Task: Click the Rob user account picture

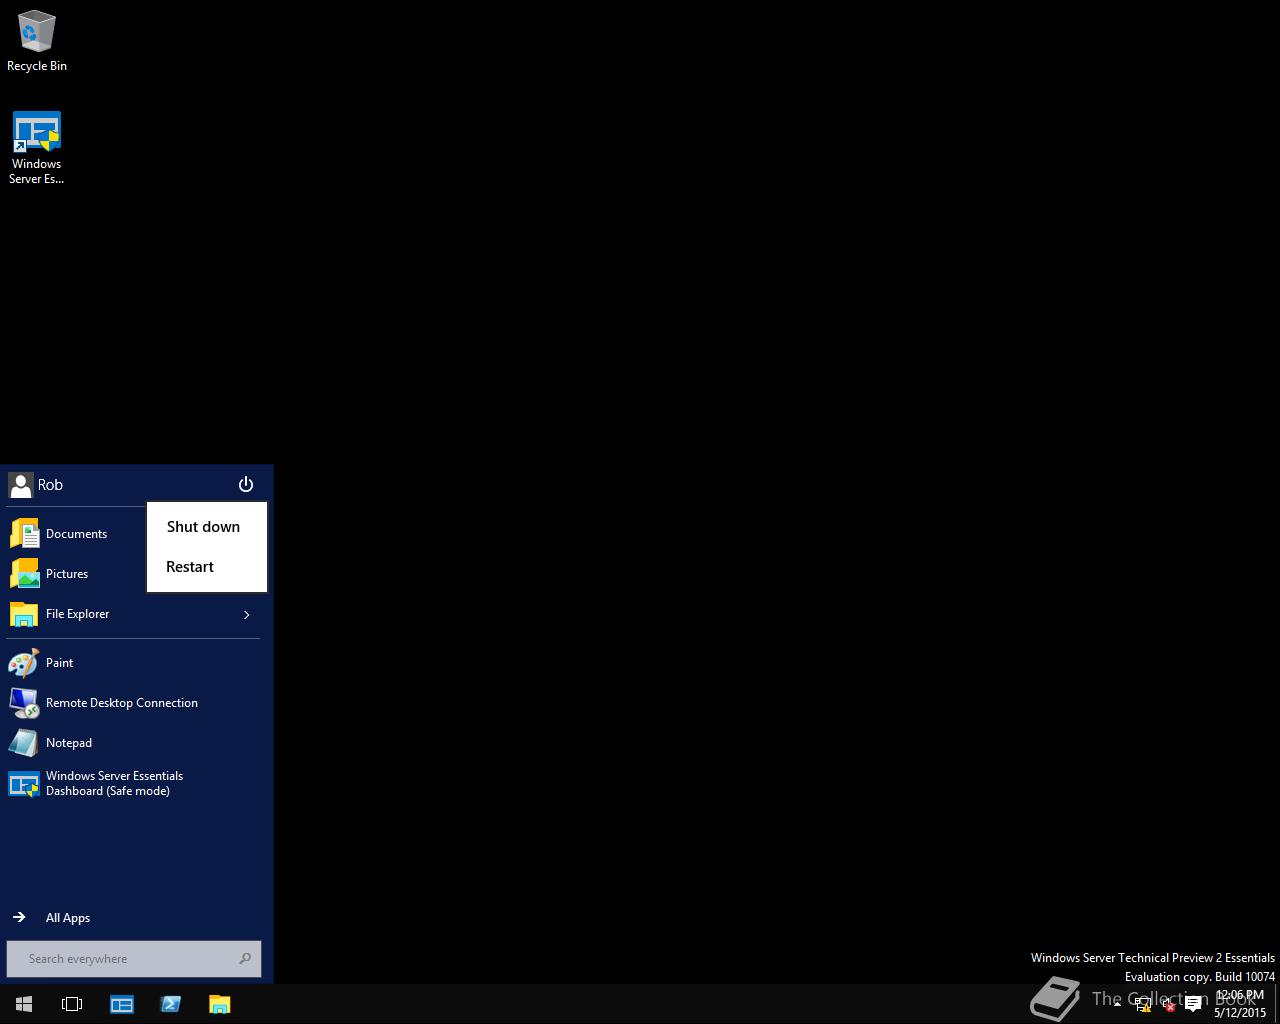Action: (x=20, y=485)
